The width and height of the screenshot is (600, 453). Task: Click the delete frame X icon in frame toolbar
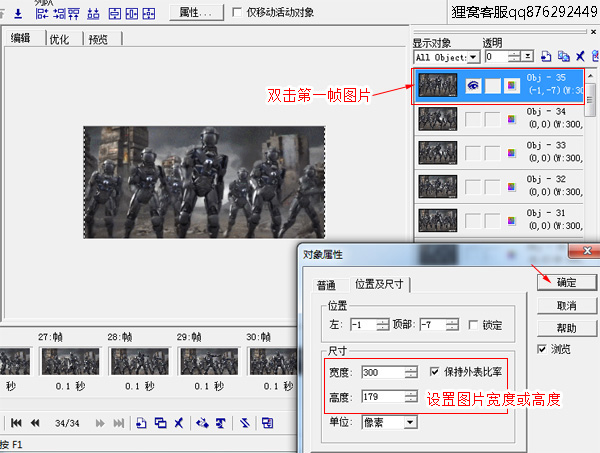point(178,423)
